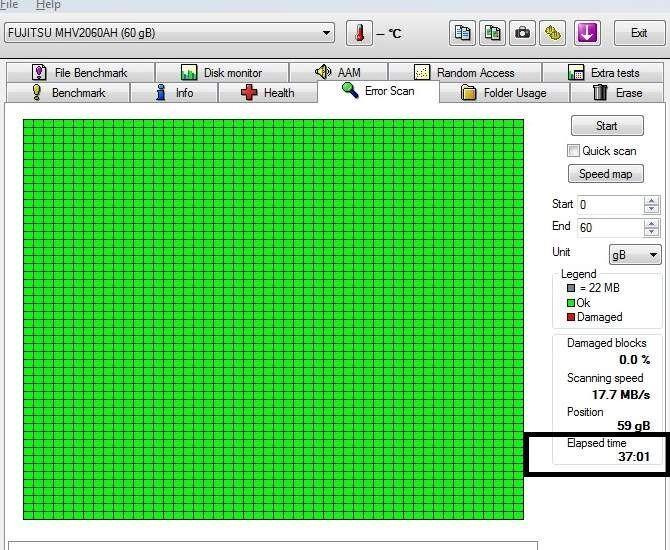Click the purple download arrow icon
The width and height of the screenshot is (670, 550).
587,33
